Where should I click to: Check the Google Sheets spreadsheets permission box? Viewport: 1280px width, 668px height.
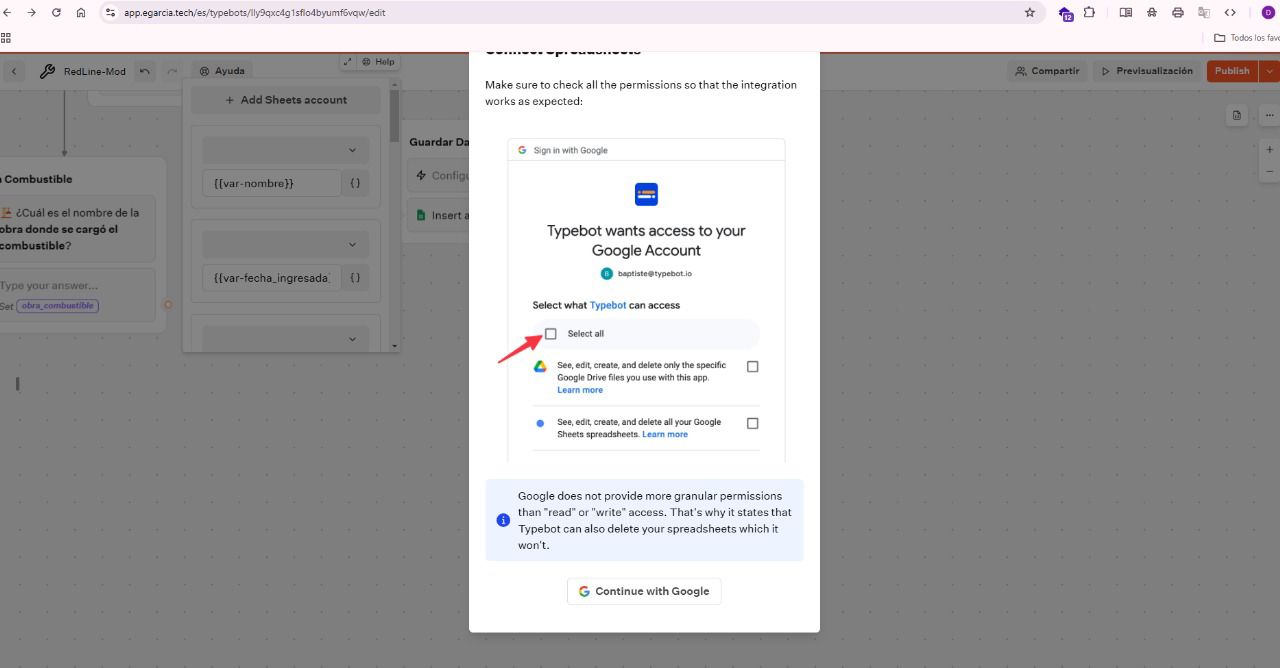click(x=753, y=423)
